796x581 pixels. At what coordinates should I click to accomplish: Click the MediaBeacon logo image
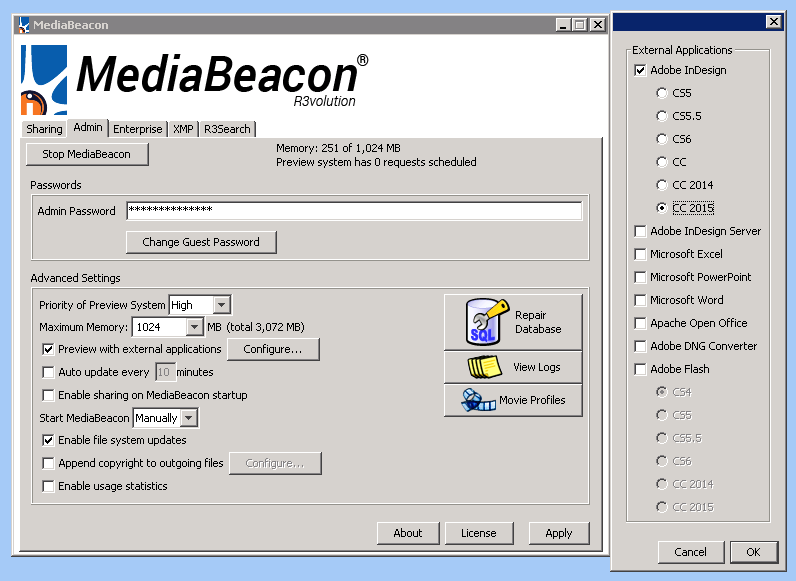point(194,79)
